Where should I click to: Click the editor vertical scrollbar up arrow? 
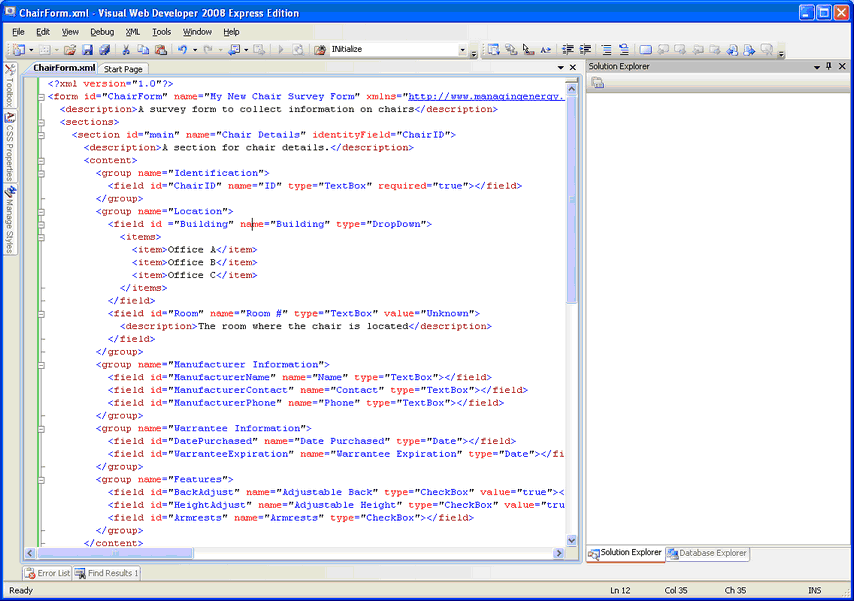571,89
